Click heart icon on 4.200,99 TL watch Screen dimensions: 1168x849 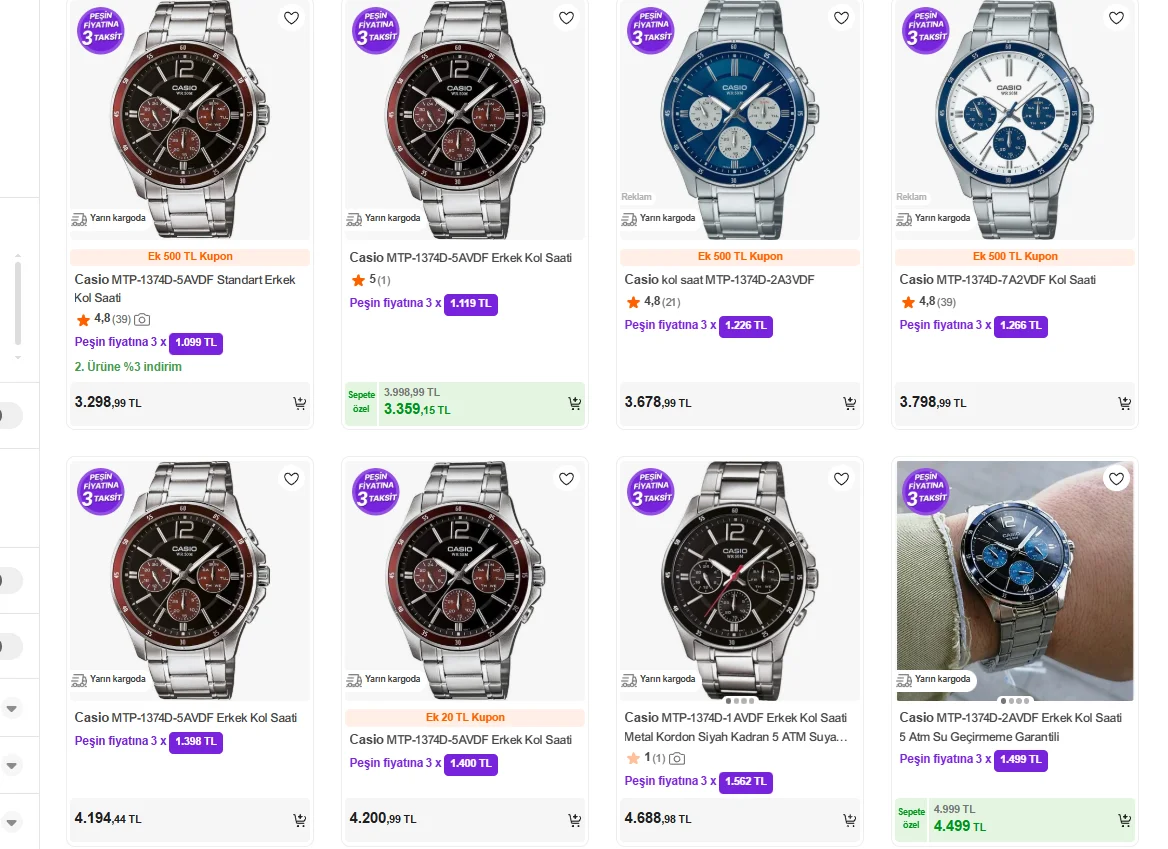point(566,479)
